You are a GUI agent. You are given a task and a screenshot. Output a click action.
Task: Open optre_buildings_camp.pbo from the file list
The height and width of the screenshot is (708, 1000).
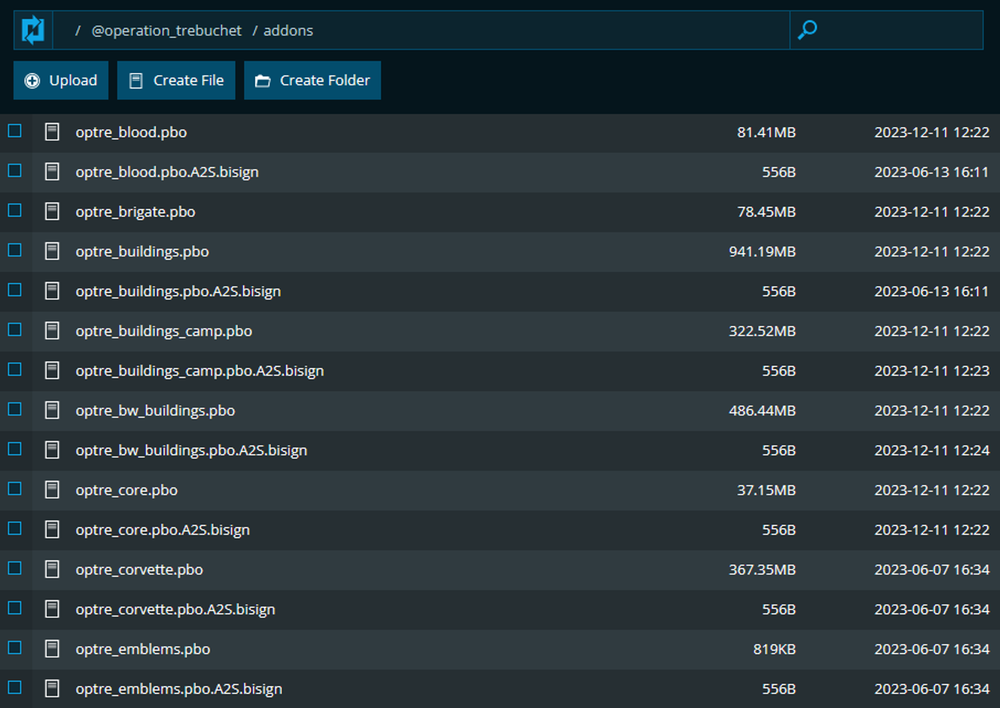click(x=163, y=330)
